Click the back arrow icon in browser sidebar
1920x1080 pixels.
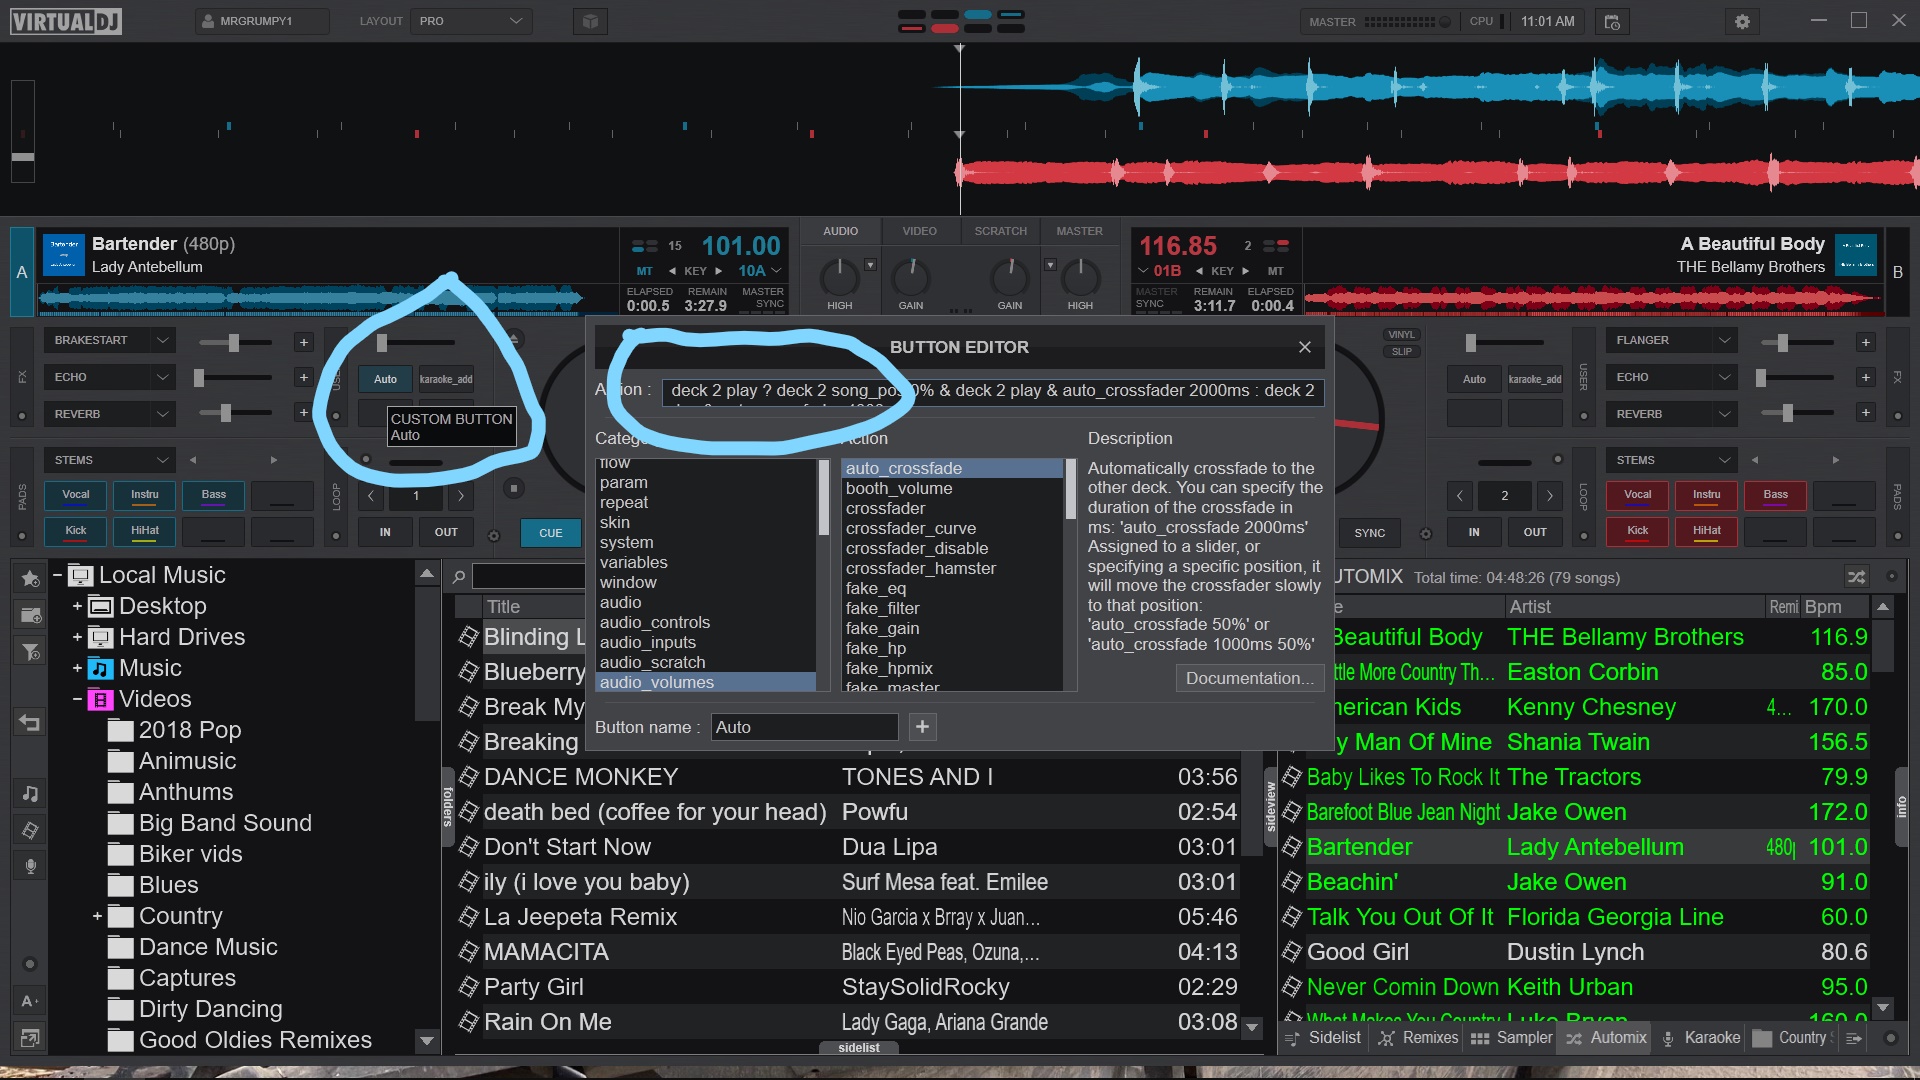pyautogui.click(x=30, y=722)
